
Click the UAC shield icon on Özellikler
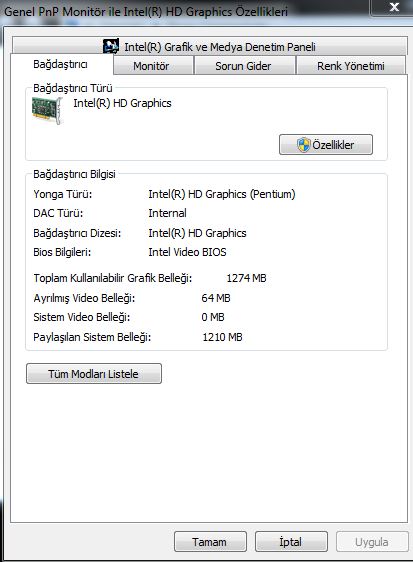pyautogui.click(x=303, y=145)
